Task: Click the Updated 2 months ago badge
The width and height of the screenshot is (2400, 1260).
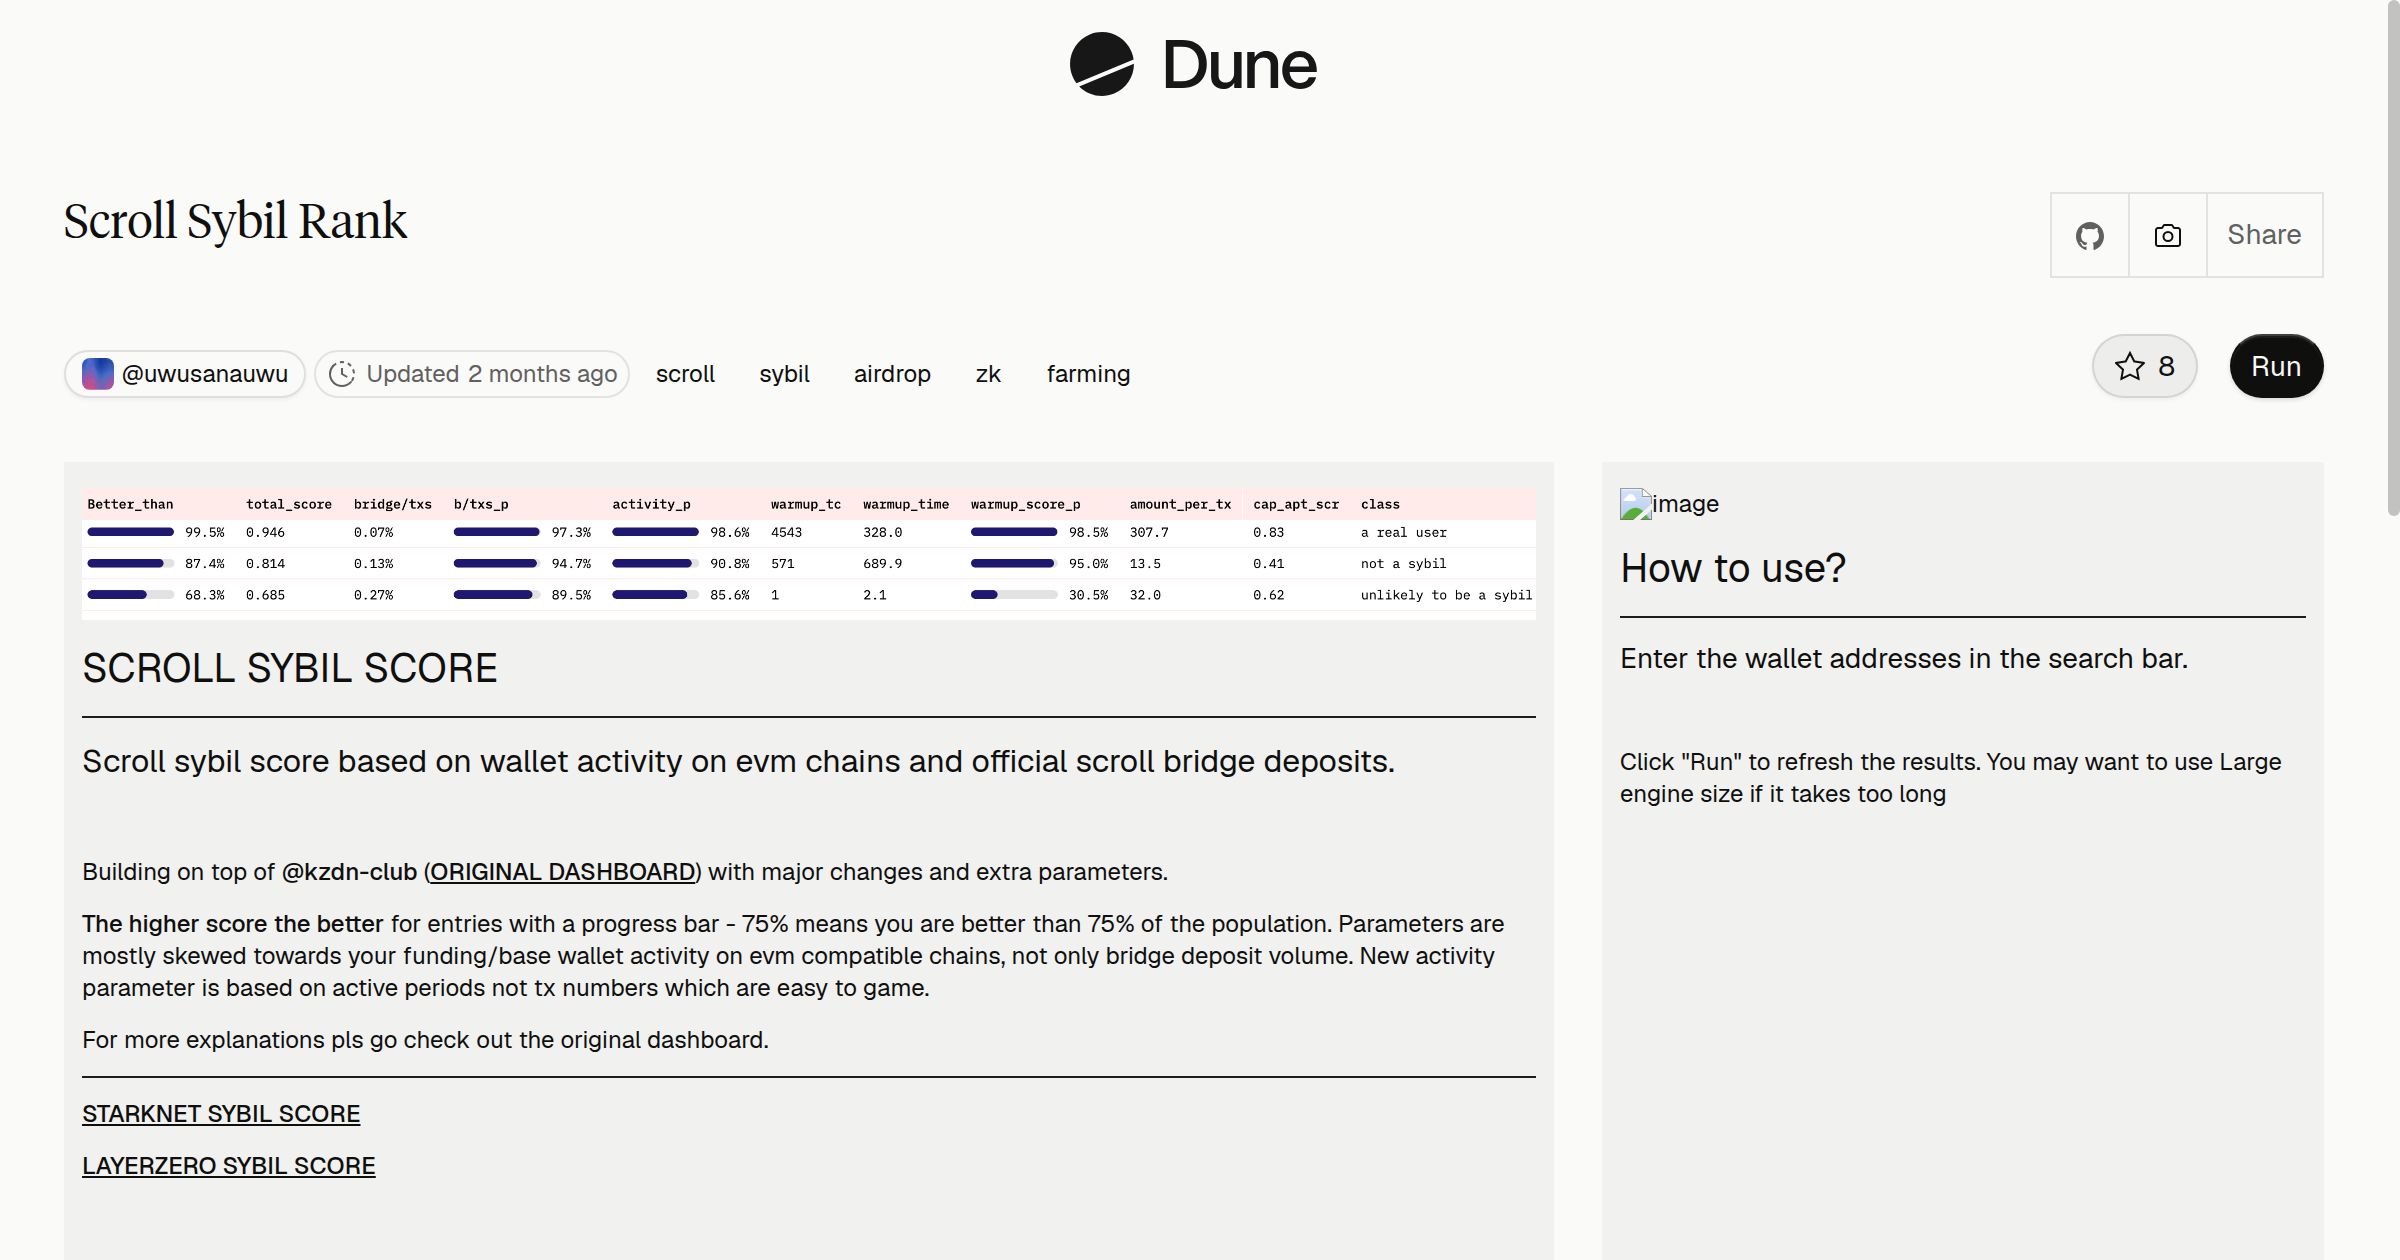Action: pos(472,374)
